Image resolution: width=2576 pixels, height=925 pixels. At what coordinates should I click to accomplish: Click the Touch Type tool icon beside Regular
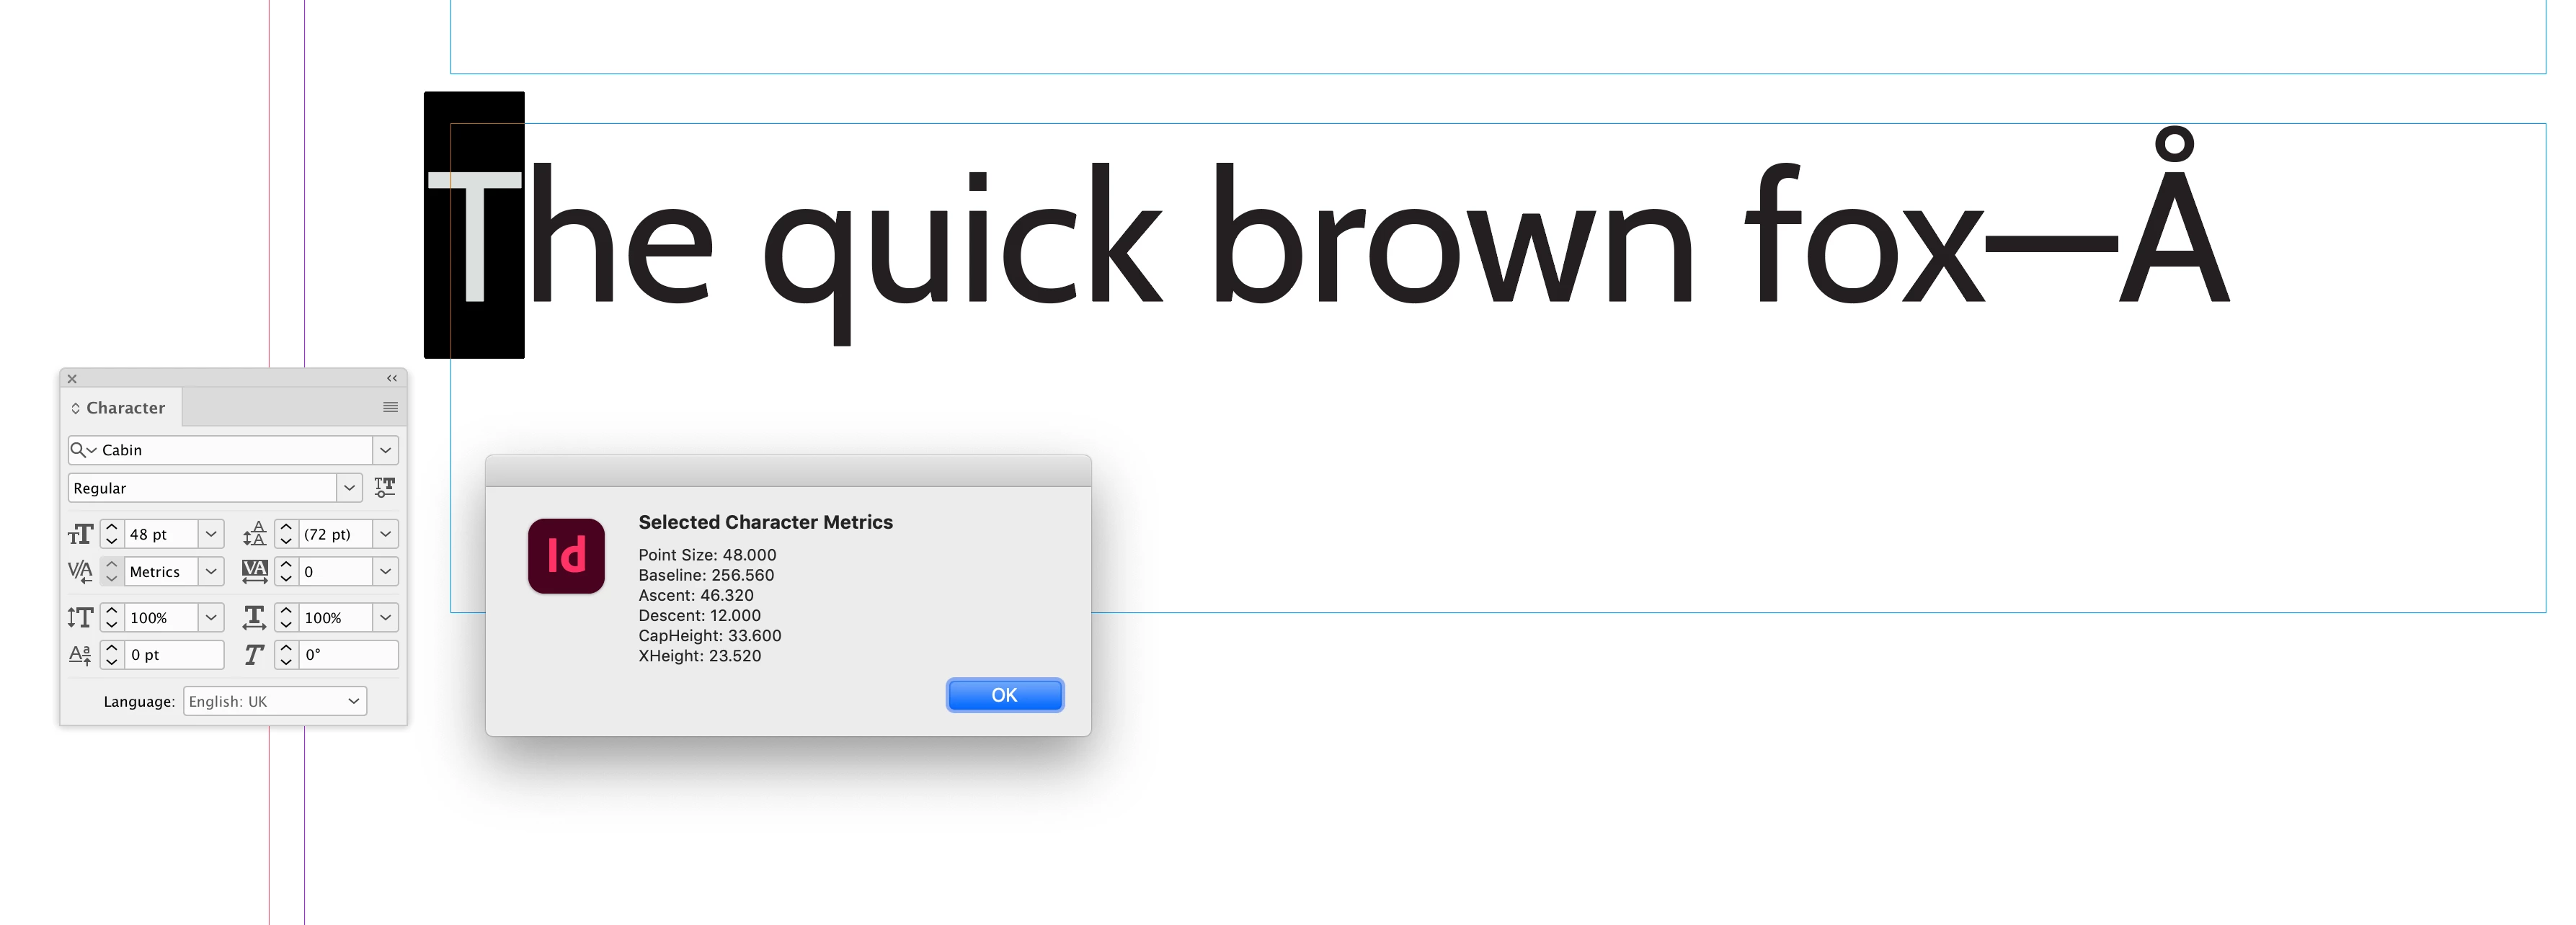(x=385, y=488)
